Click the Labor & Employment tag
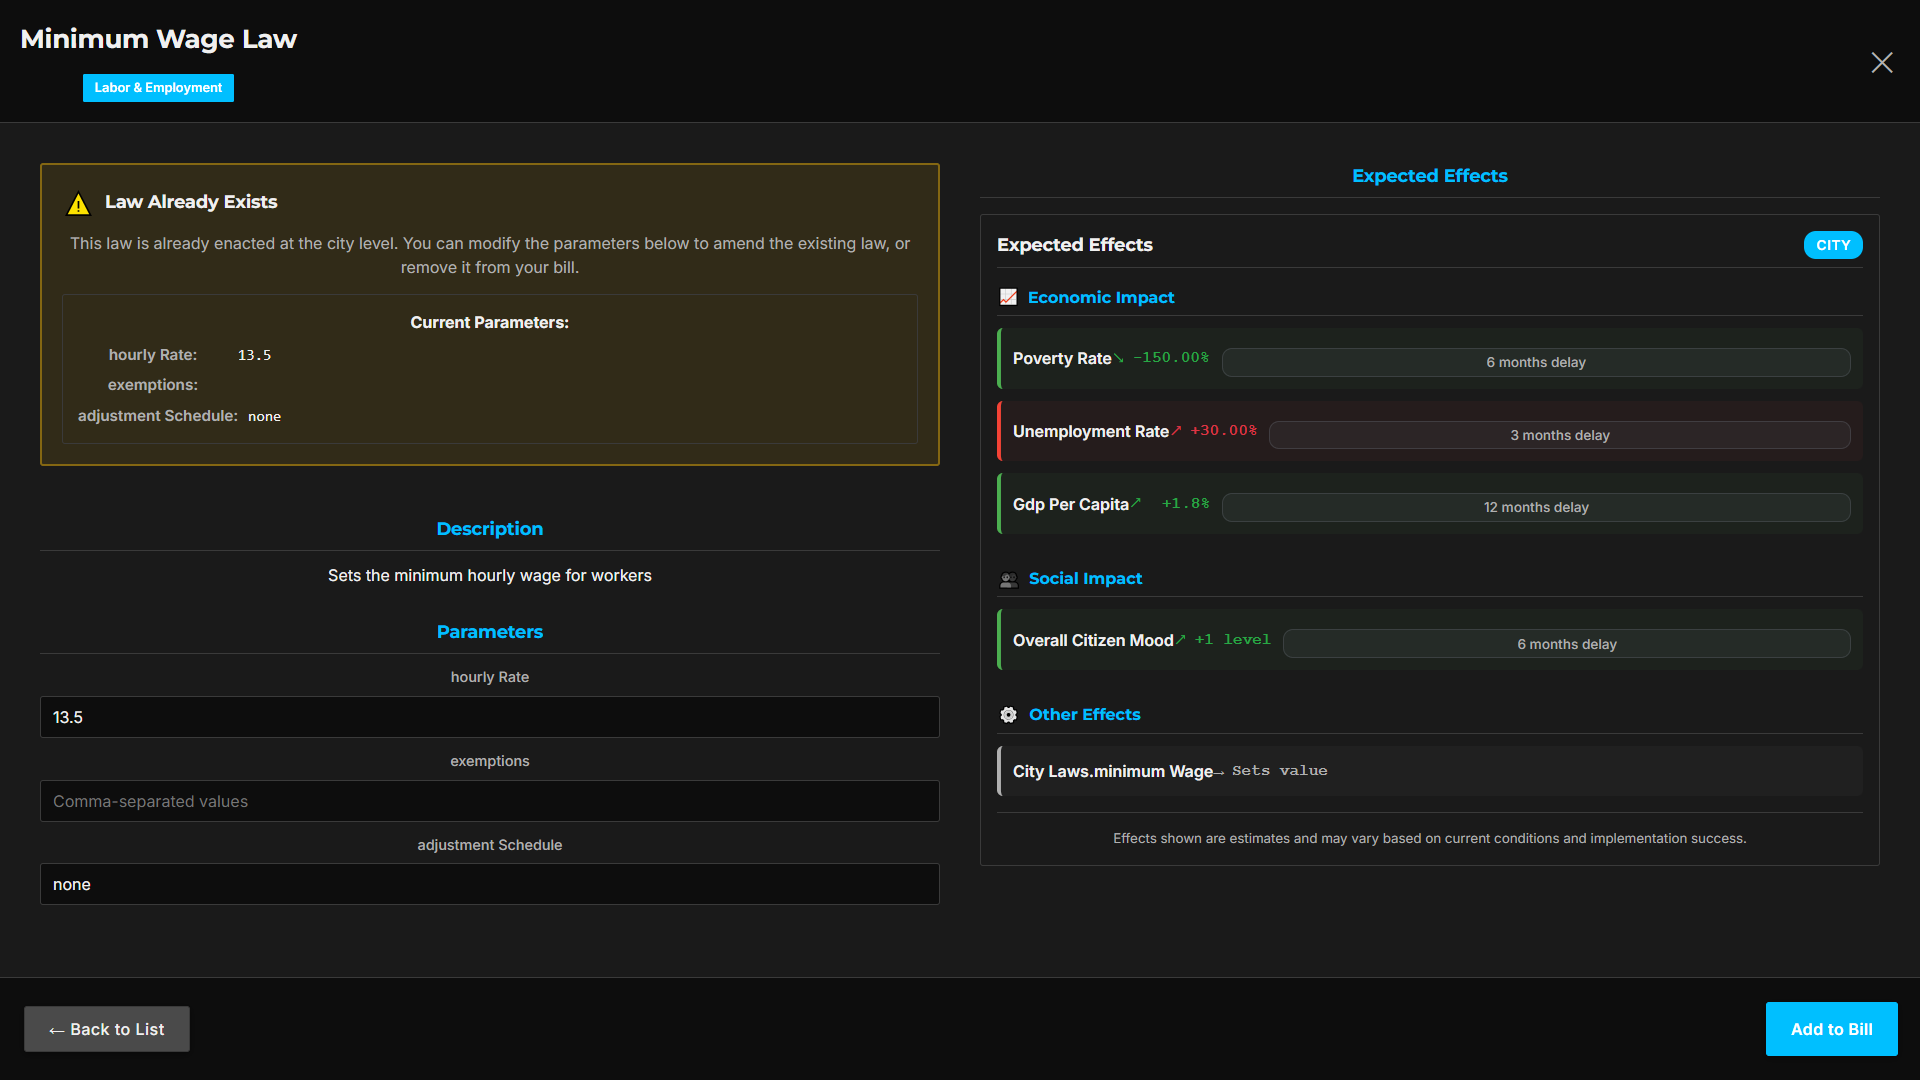Screen dimensions: 1920x1080 click(x=158, y=88)
